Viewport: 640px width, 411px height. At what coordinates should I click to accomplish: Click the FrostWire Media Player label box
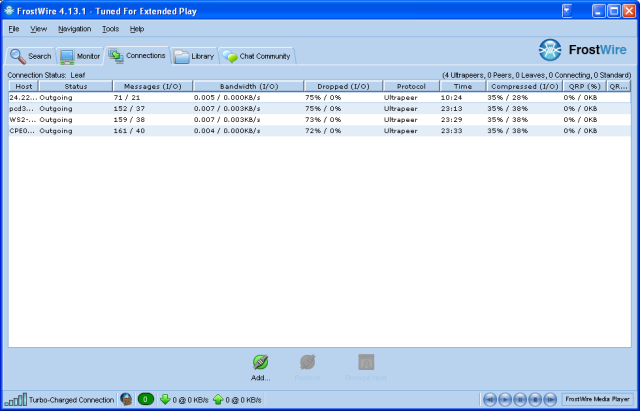click(x=597, y=399)
